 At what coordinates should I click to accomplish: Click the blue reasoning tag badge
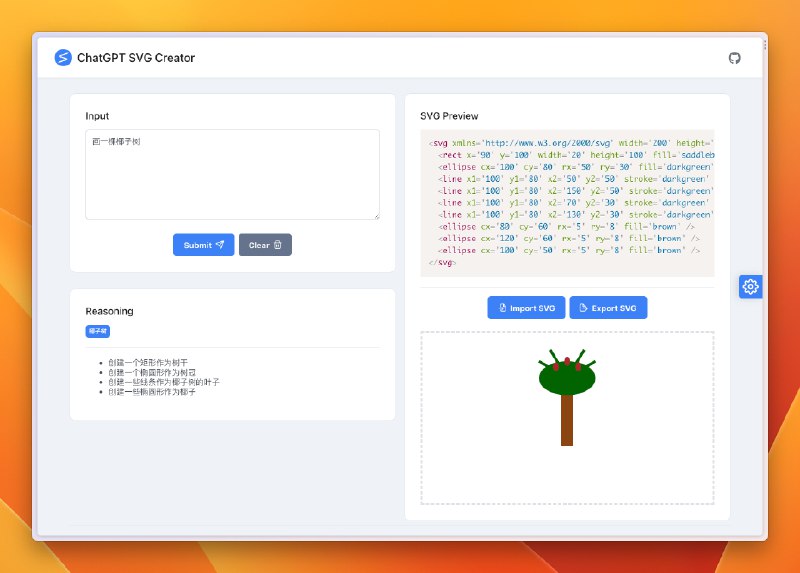pyautogui.click(x=97, y=331)
